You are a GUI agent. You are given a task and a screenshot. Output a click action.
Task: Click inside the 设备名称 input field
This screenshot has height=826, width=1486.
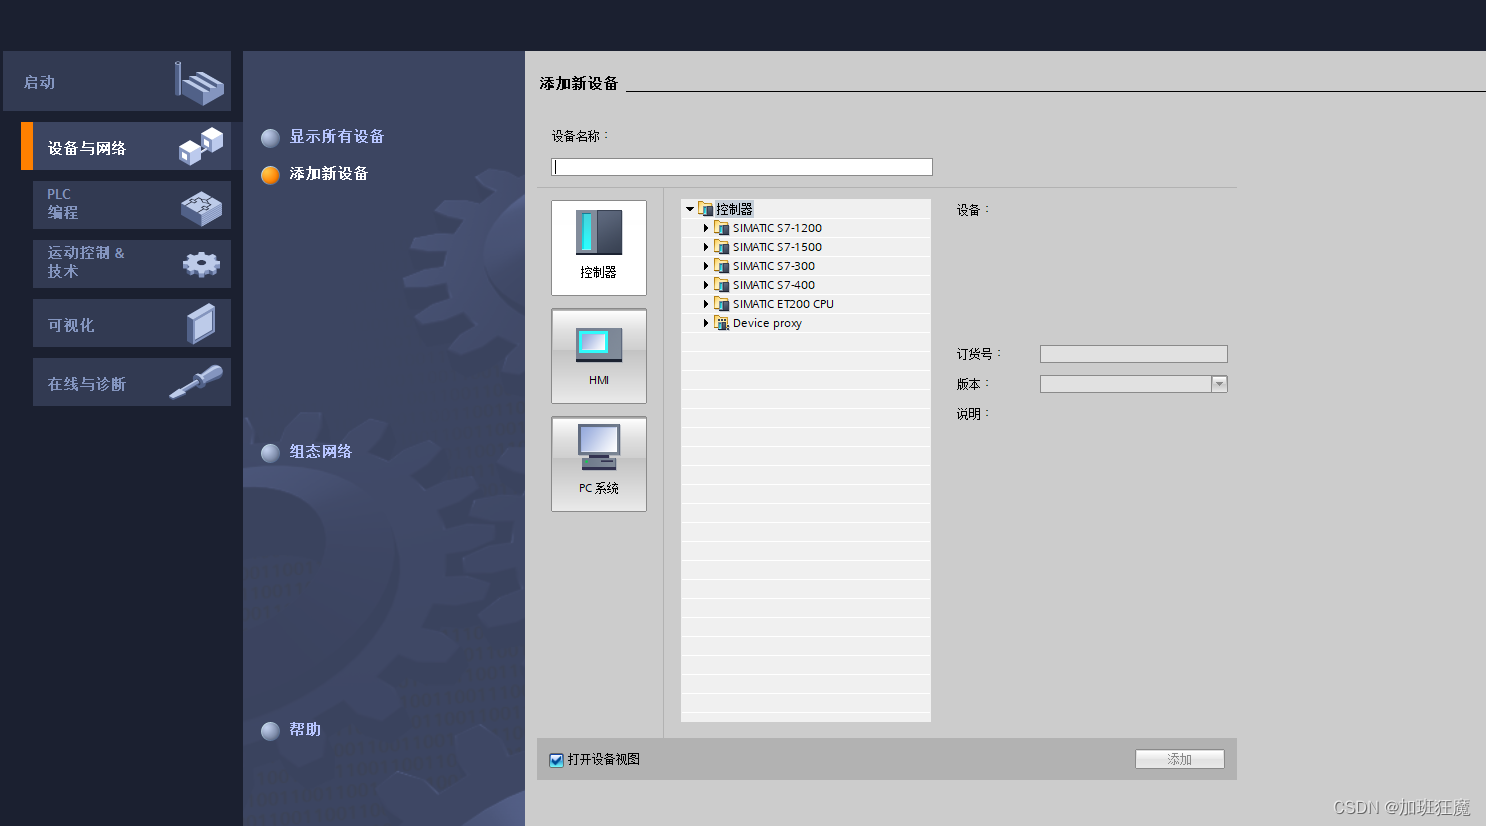(x=742, y=166)
